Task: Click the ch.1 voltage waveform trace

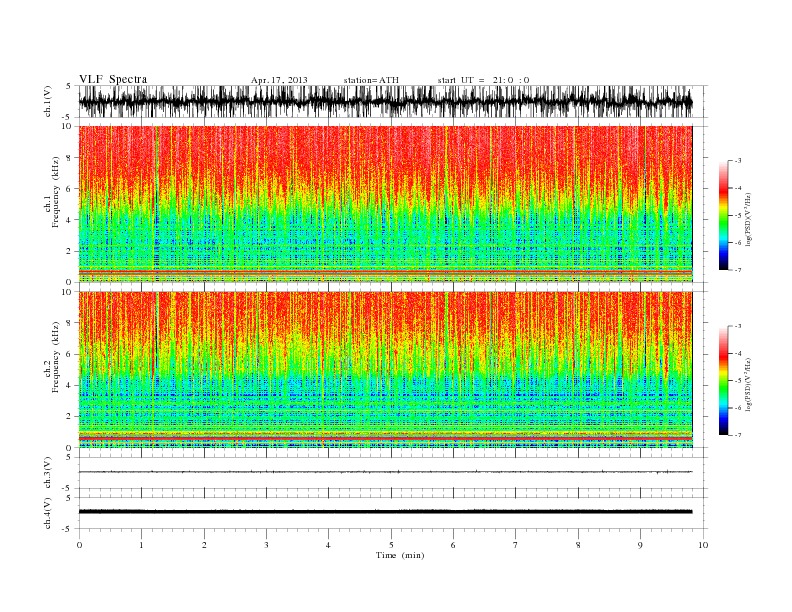Action: pos(385,102)
